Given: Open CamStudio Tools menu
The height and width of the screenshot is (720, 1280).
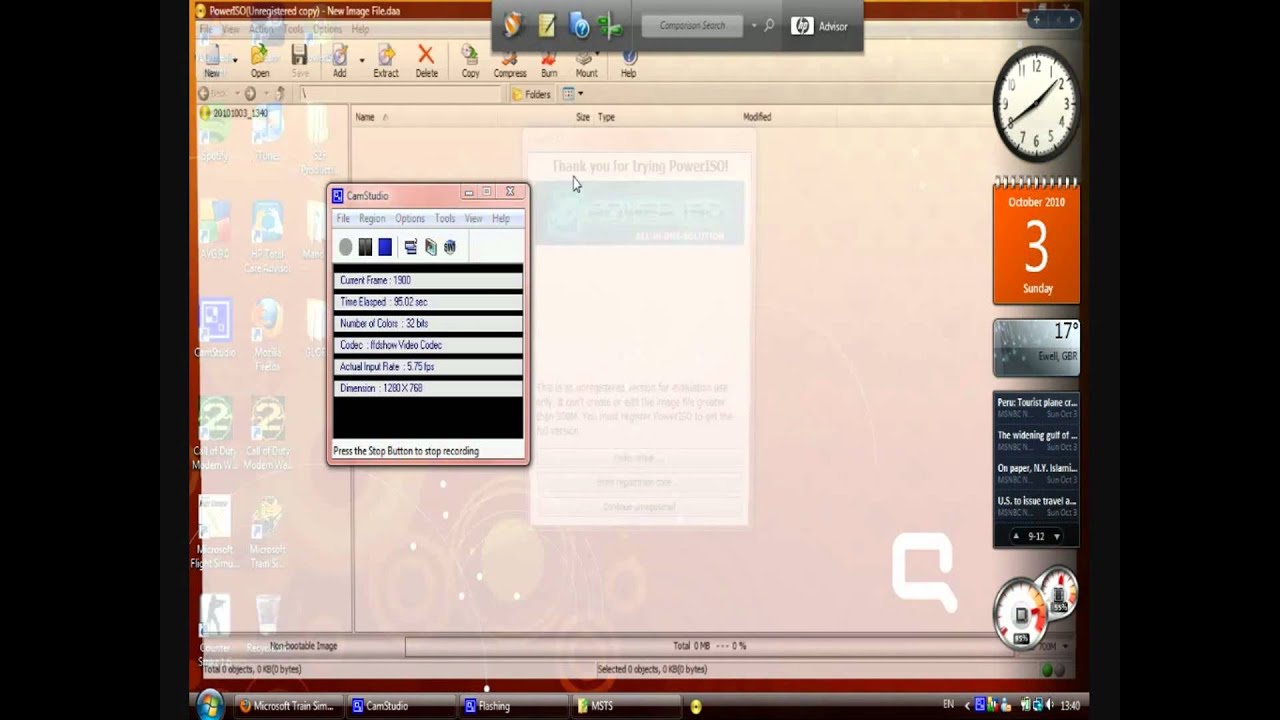Looking at the screenshot, I should tap(445, 219).
